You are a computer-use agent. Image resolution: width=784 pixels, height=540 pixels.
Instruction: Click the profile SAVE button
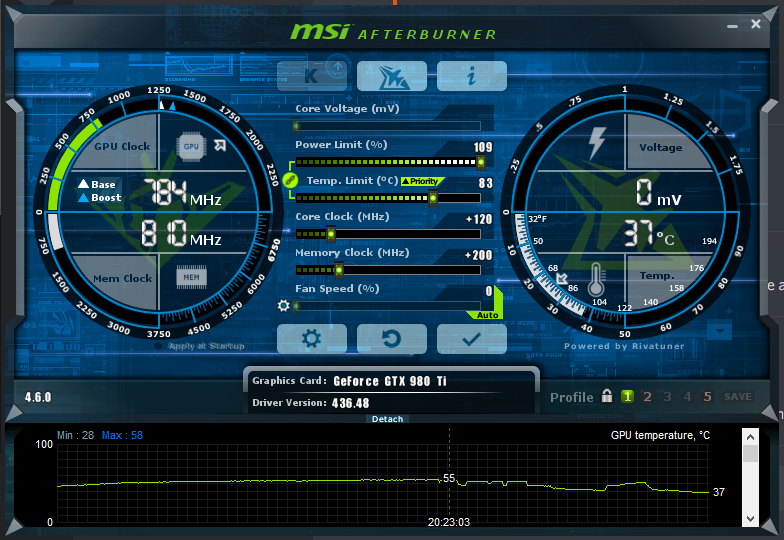[737, 396]
